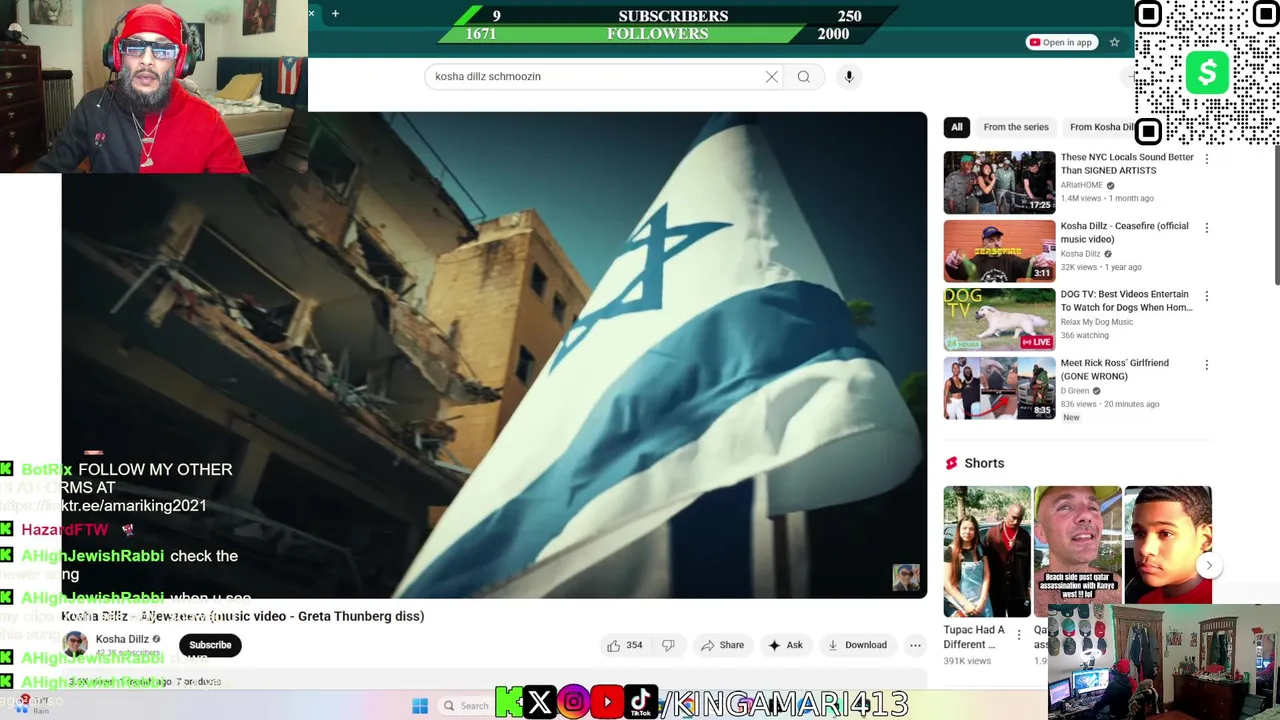Click the weather widget in the taskbar
The image size is (1280, 720).
click(x=32, y=705)
